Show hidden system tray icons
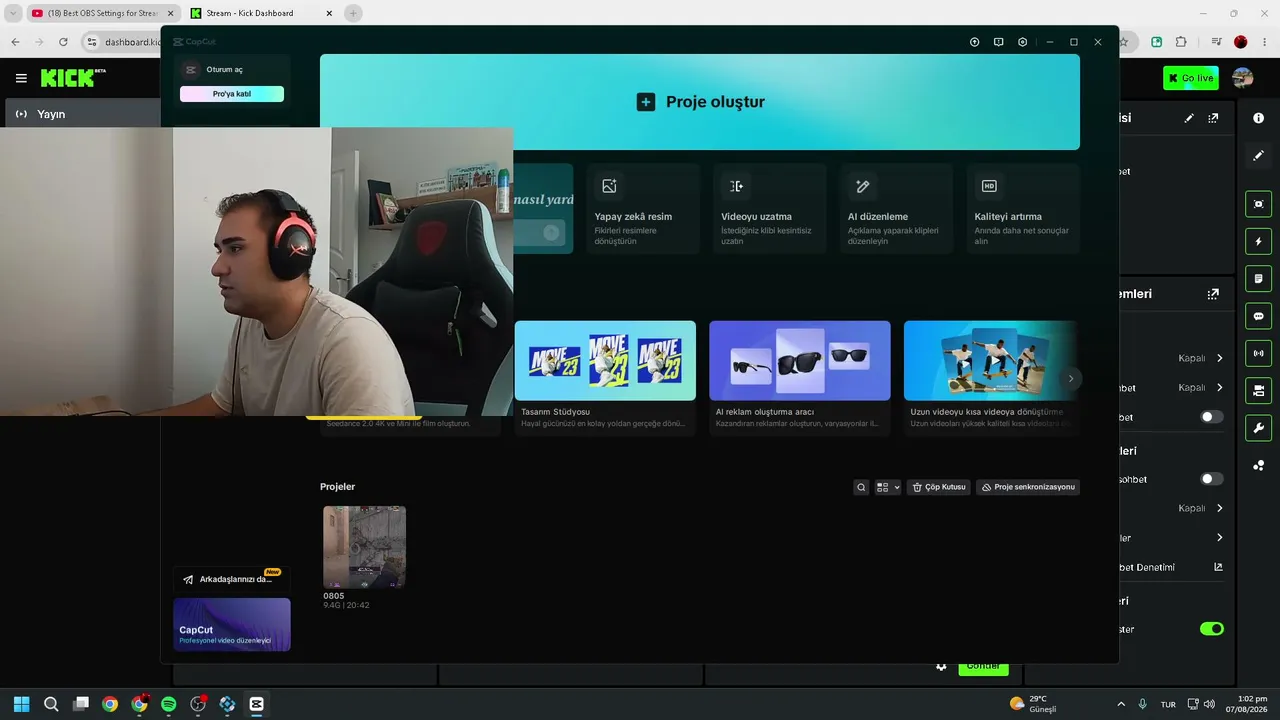Image resolution: width=1280 pixels, height=720 pixels. (x=1121, y=704)
